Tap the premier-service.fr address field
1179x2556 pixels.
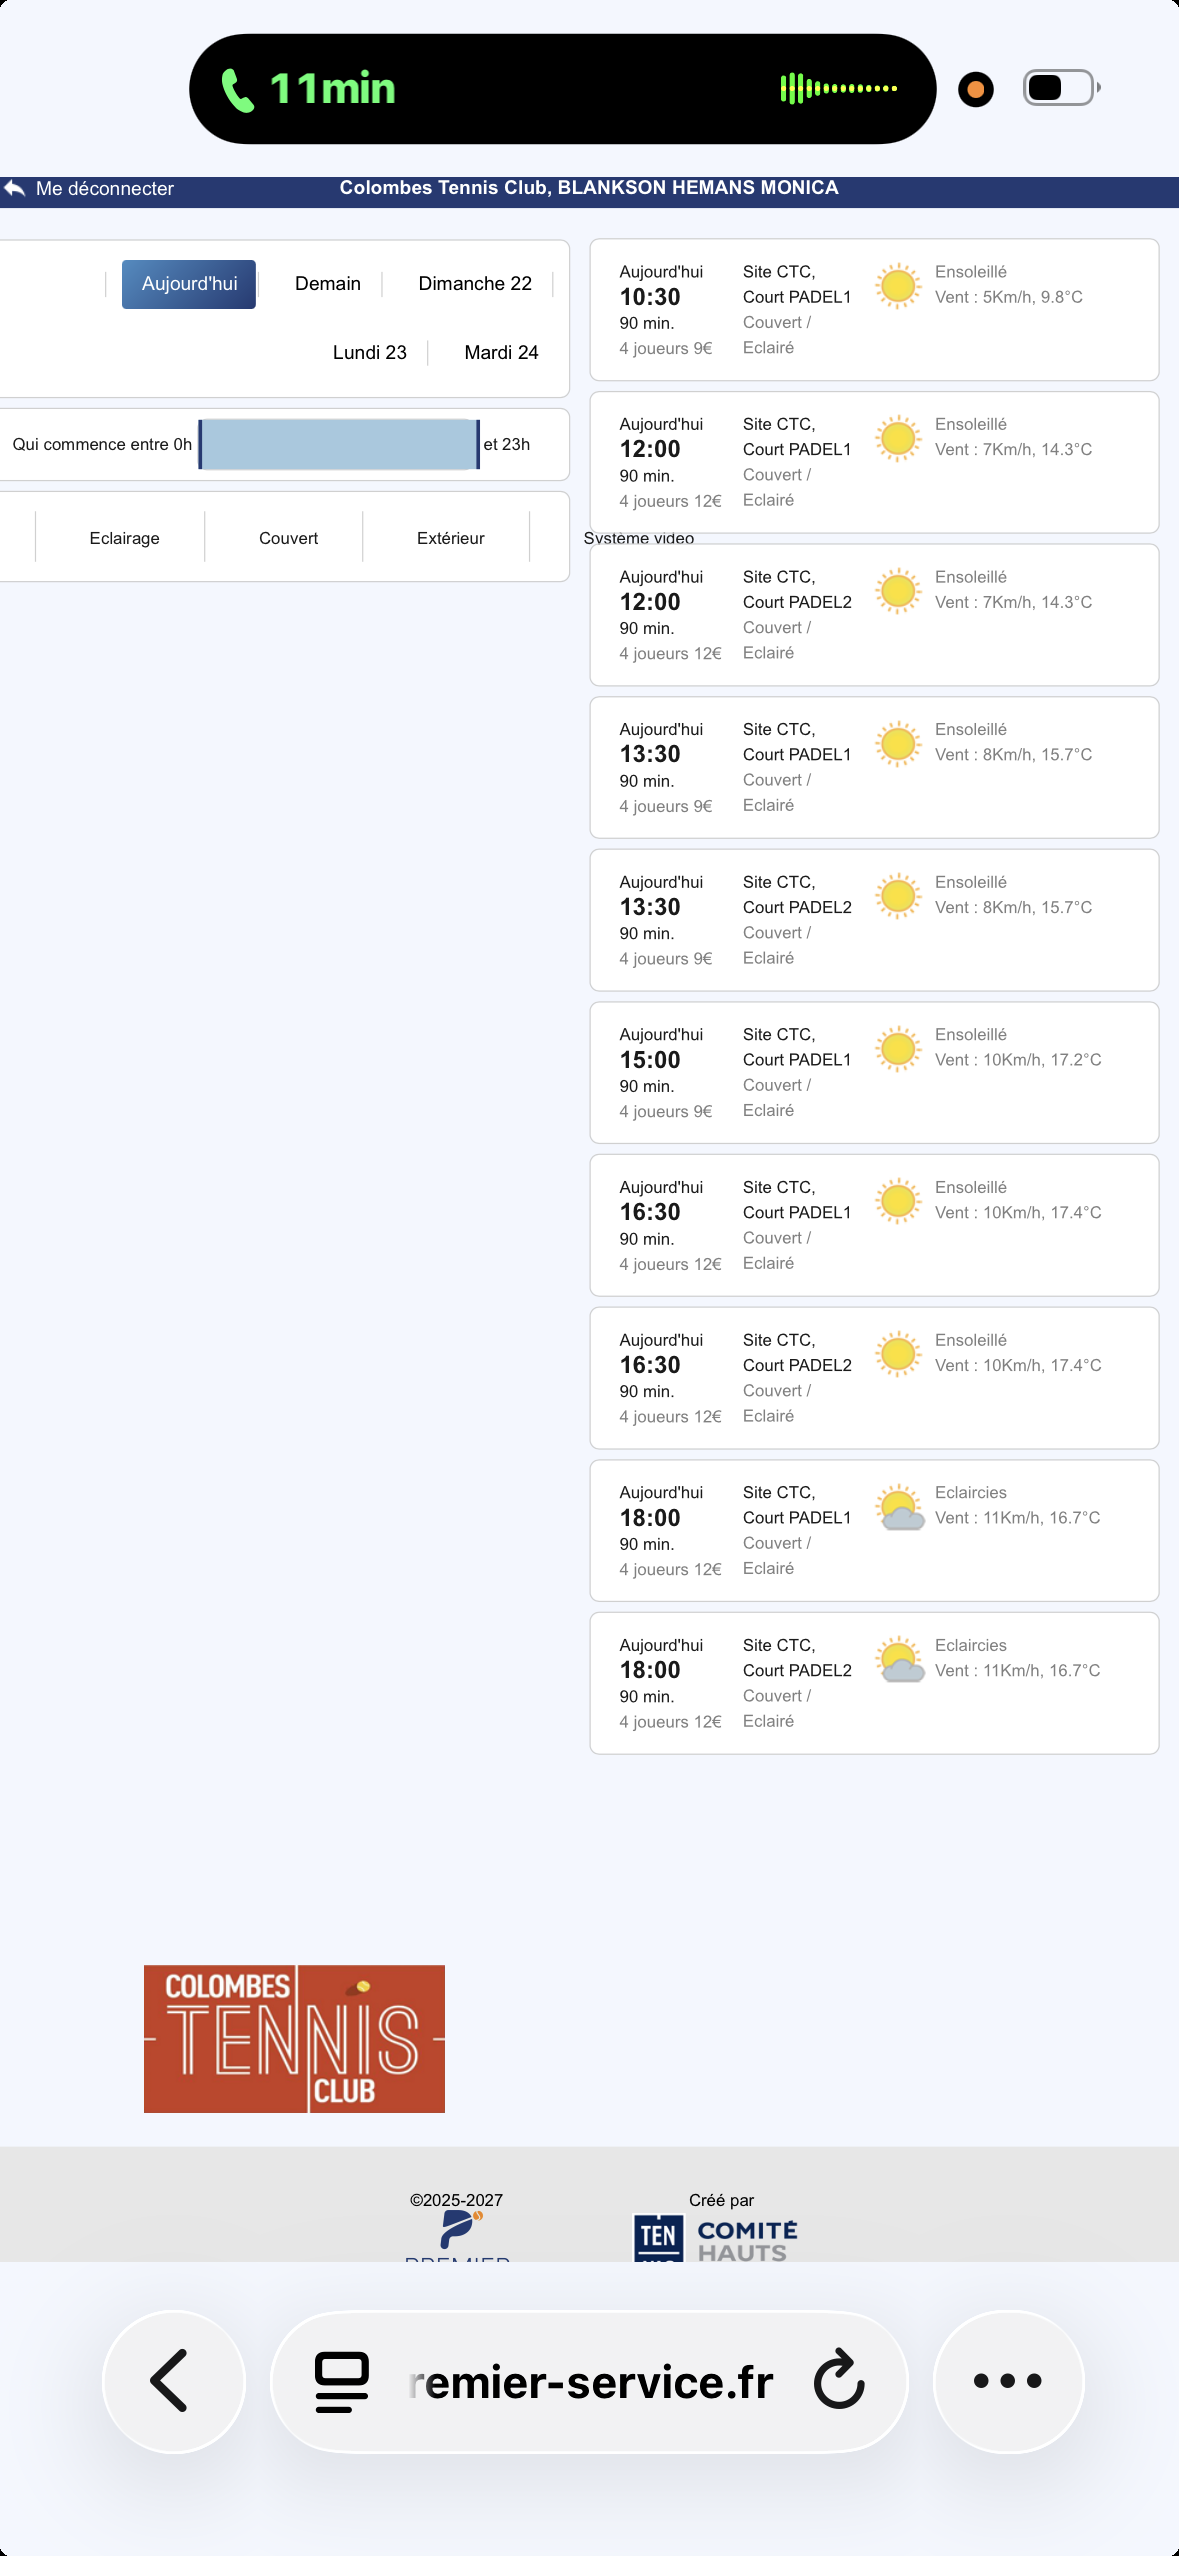(x=590, y=2381)
